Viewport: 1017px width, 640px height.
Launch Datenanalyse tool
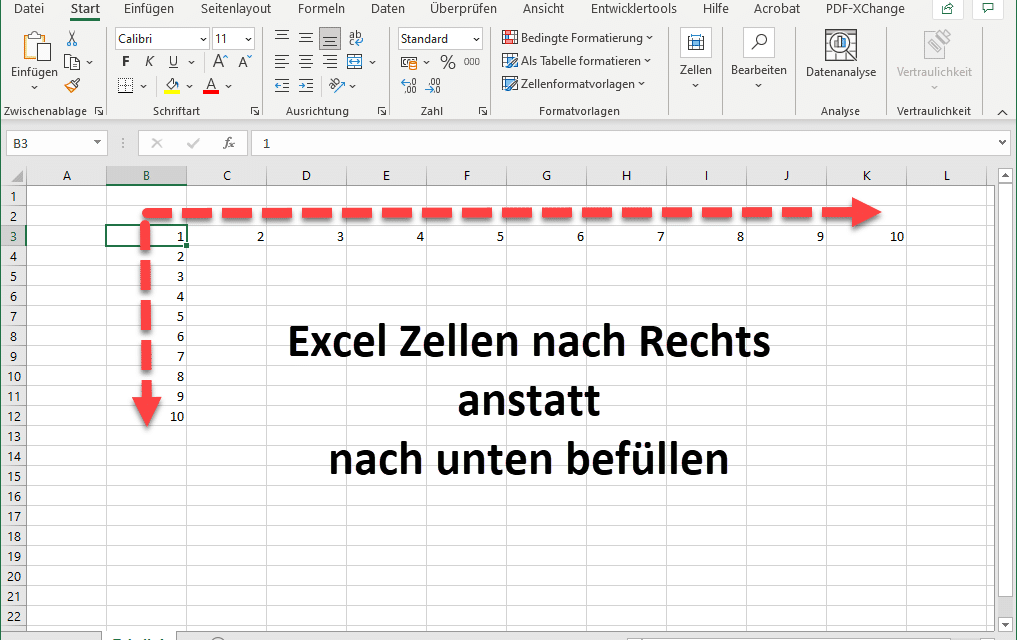click(841, 54)
